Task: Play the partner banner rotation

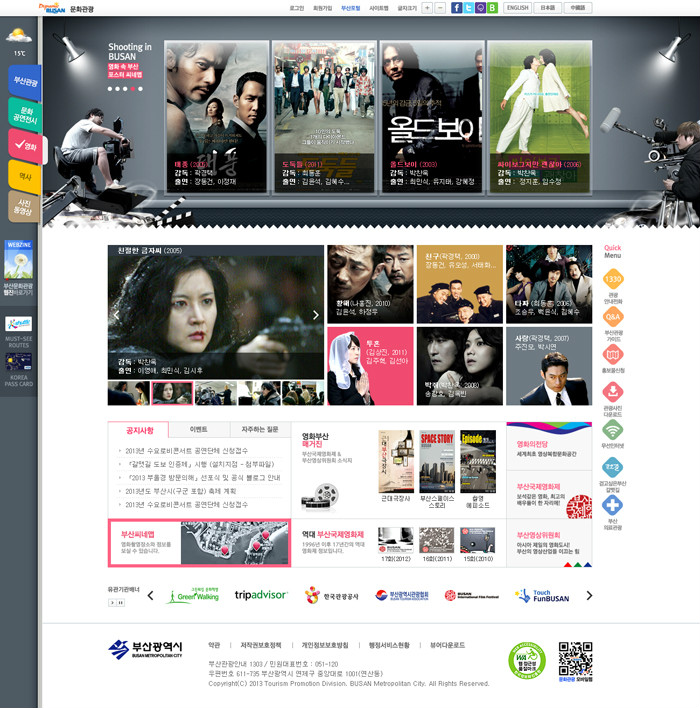Action: (x=112, y=602)
